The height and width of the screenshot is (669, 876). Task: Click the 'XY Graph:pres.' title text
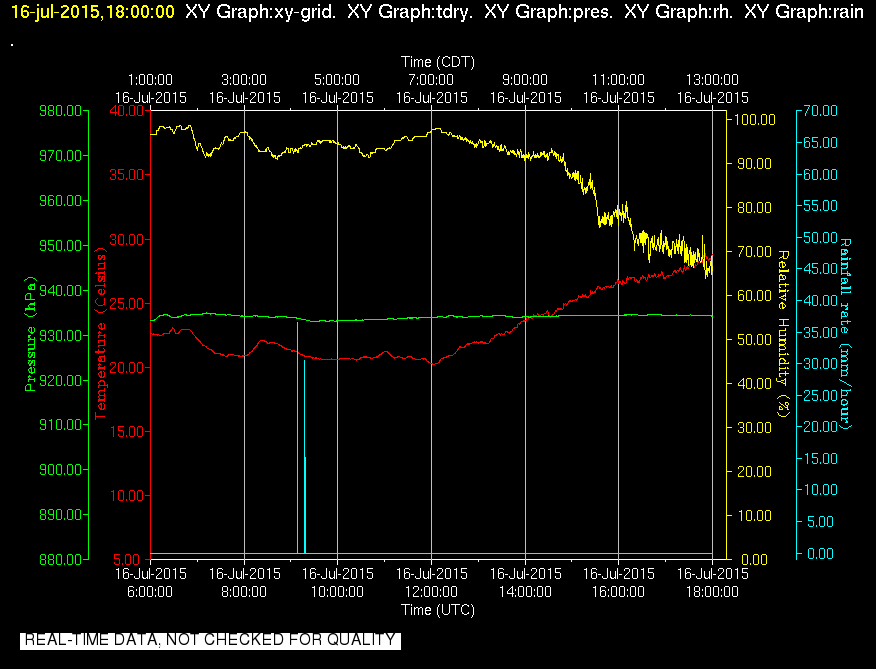click(548, 12)
